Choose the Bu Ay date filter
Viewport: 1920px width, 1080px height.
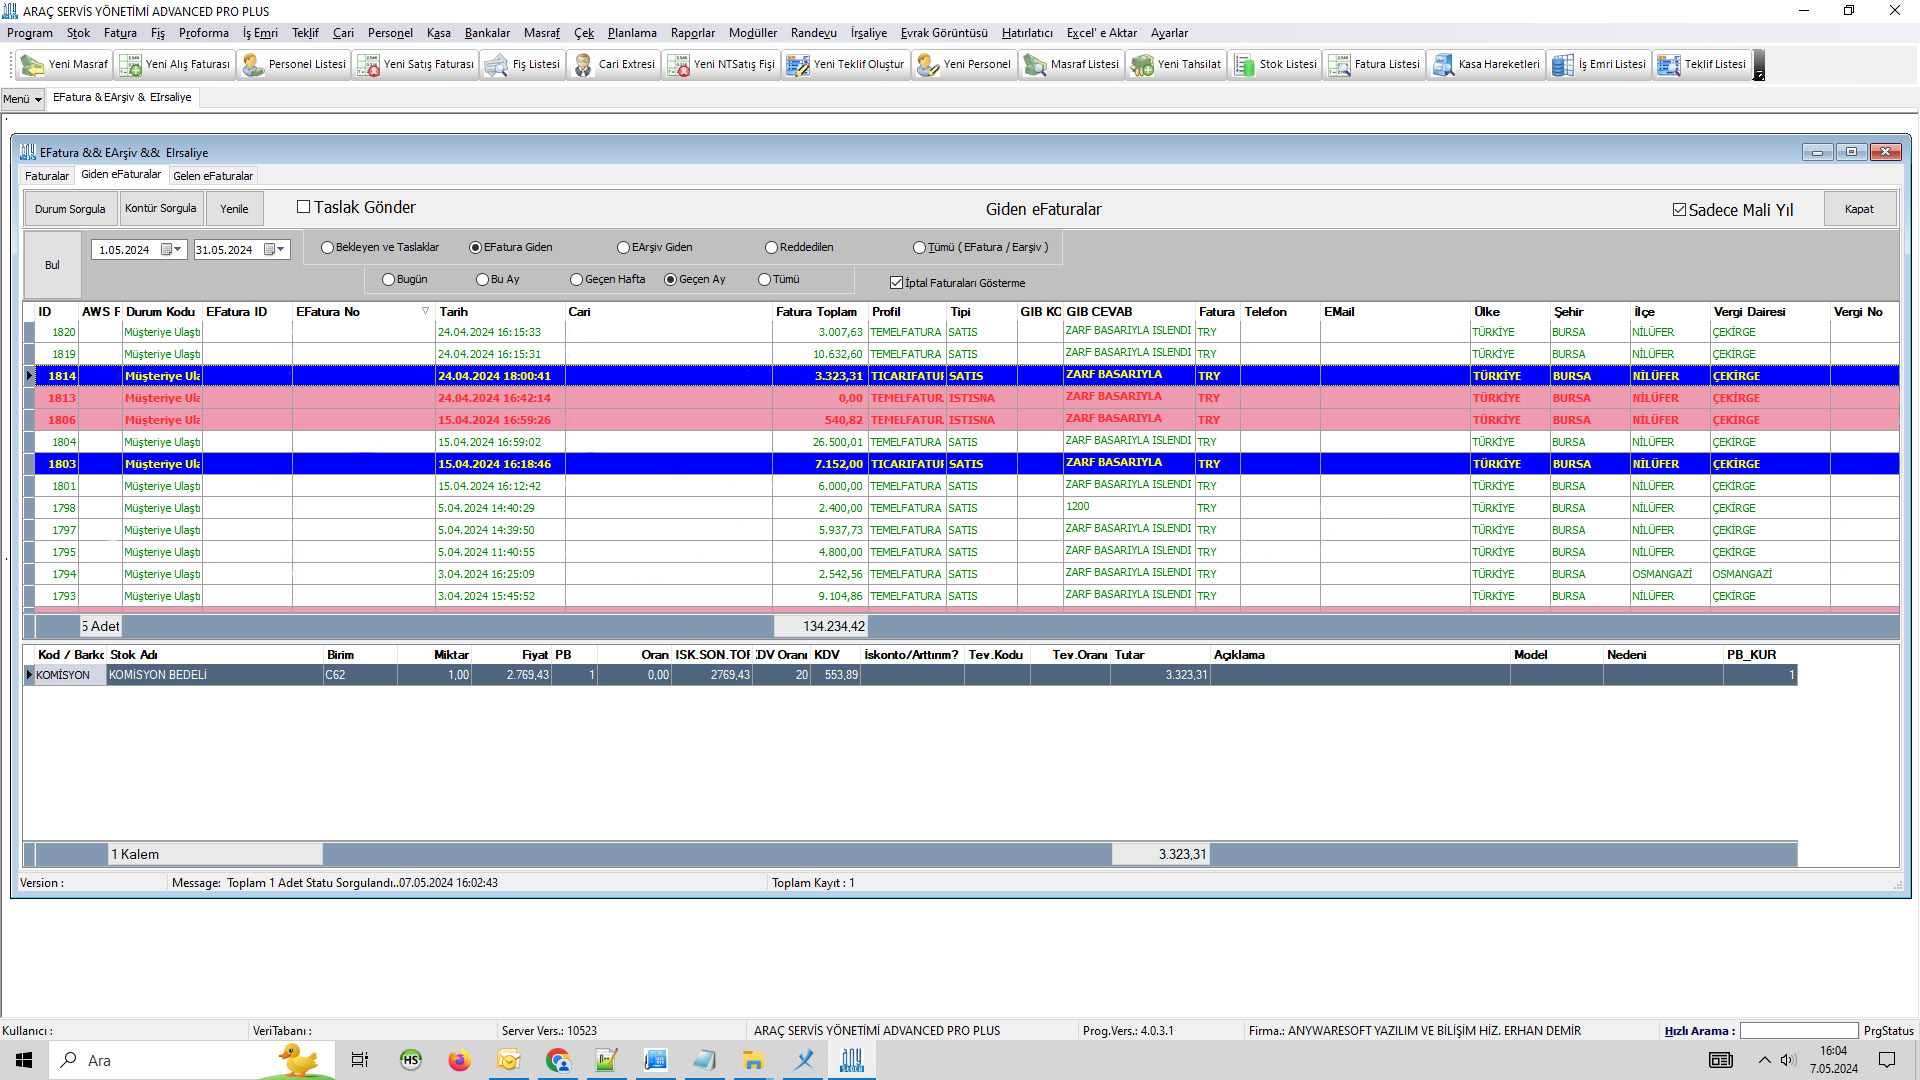tap(482, 280)
